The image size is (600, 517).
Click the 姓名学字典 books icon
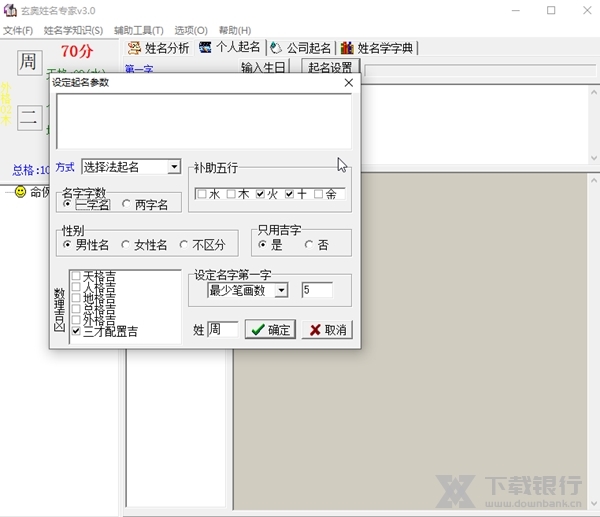pyautogui.click(x=347, y=48)
